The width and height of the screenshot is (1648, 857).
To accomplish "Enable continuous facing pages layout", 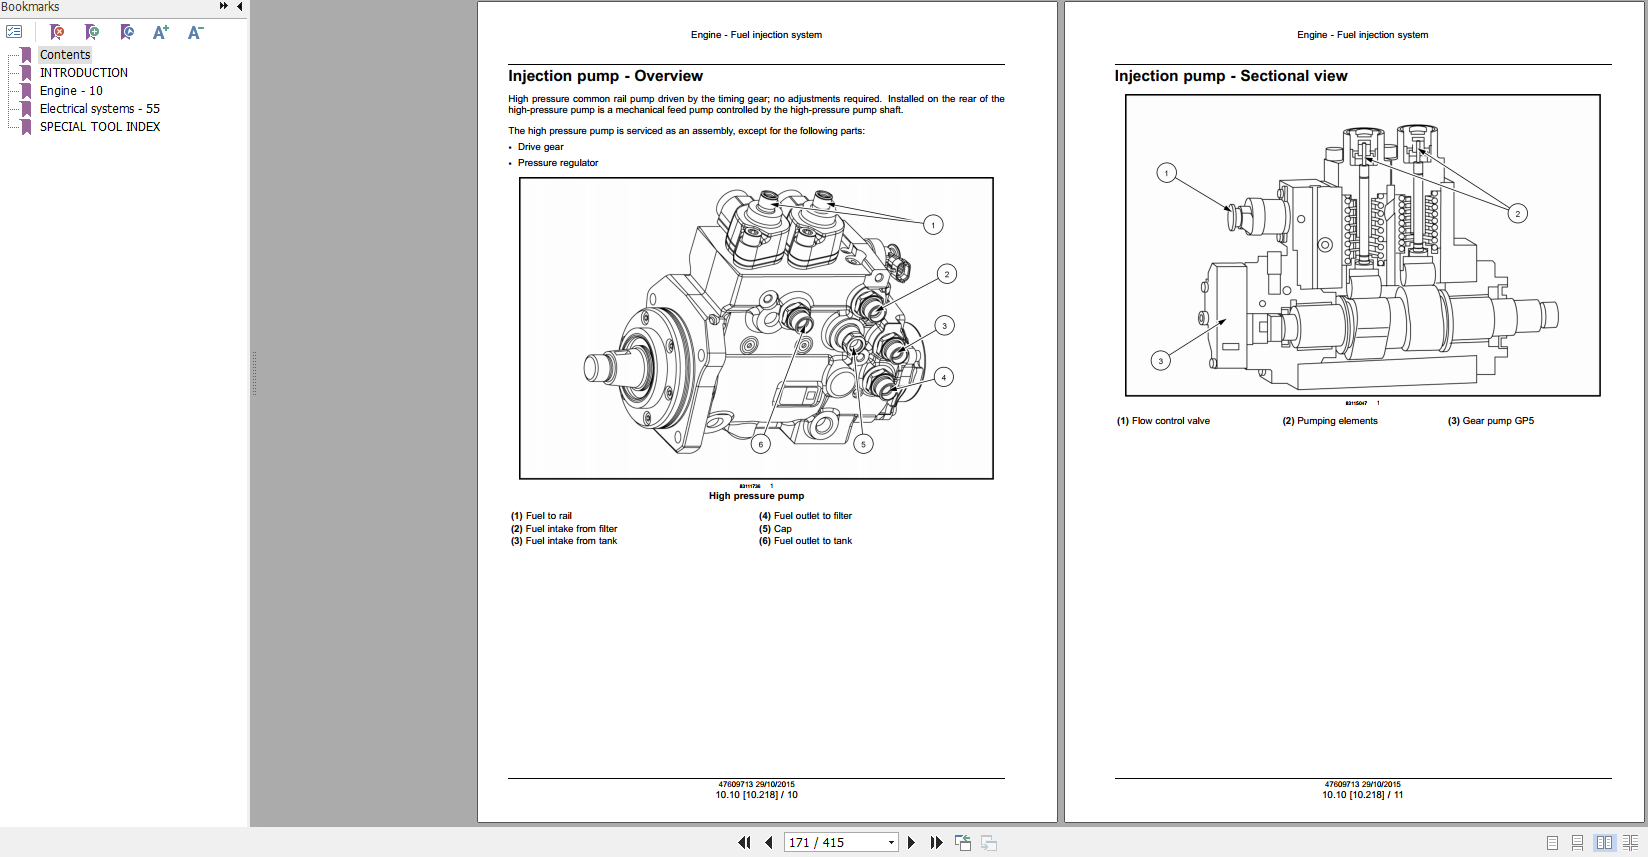I will 1630,843.
